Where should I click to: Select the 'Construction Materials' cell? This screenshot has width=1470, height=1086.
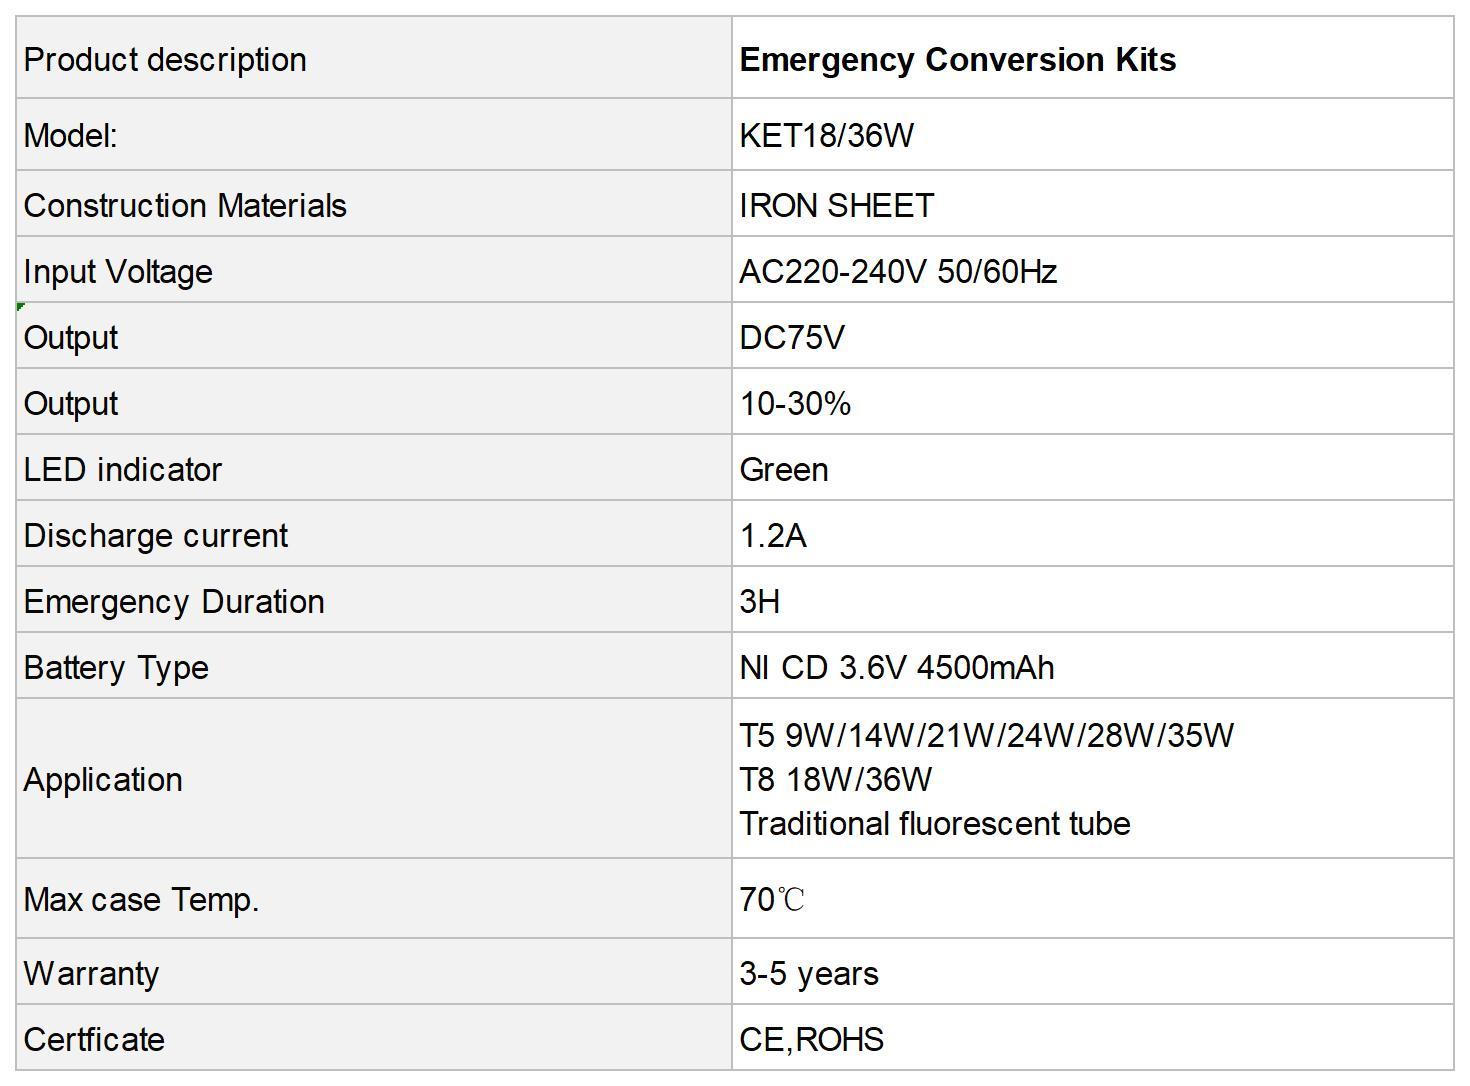pos(374,204)
